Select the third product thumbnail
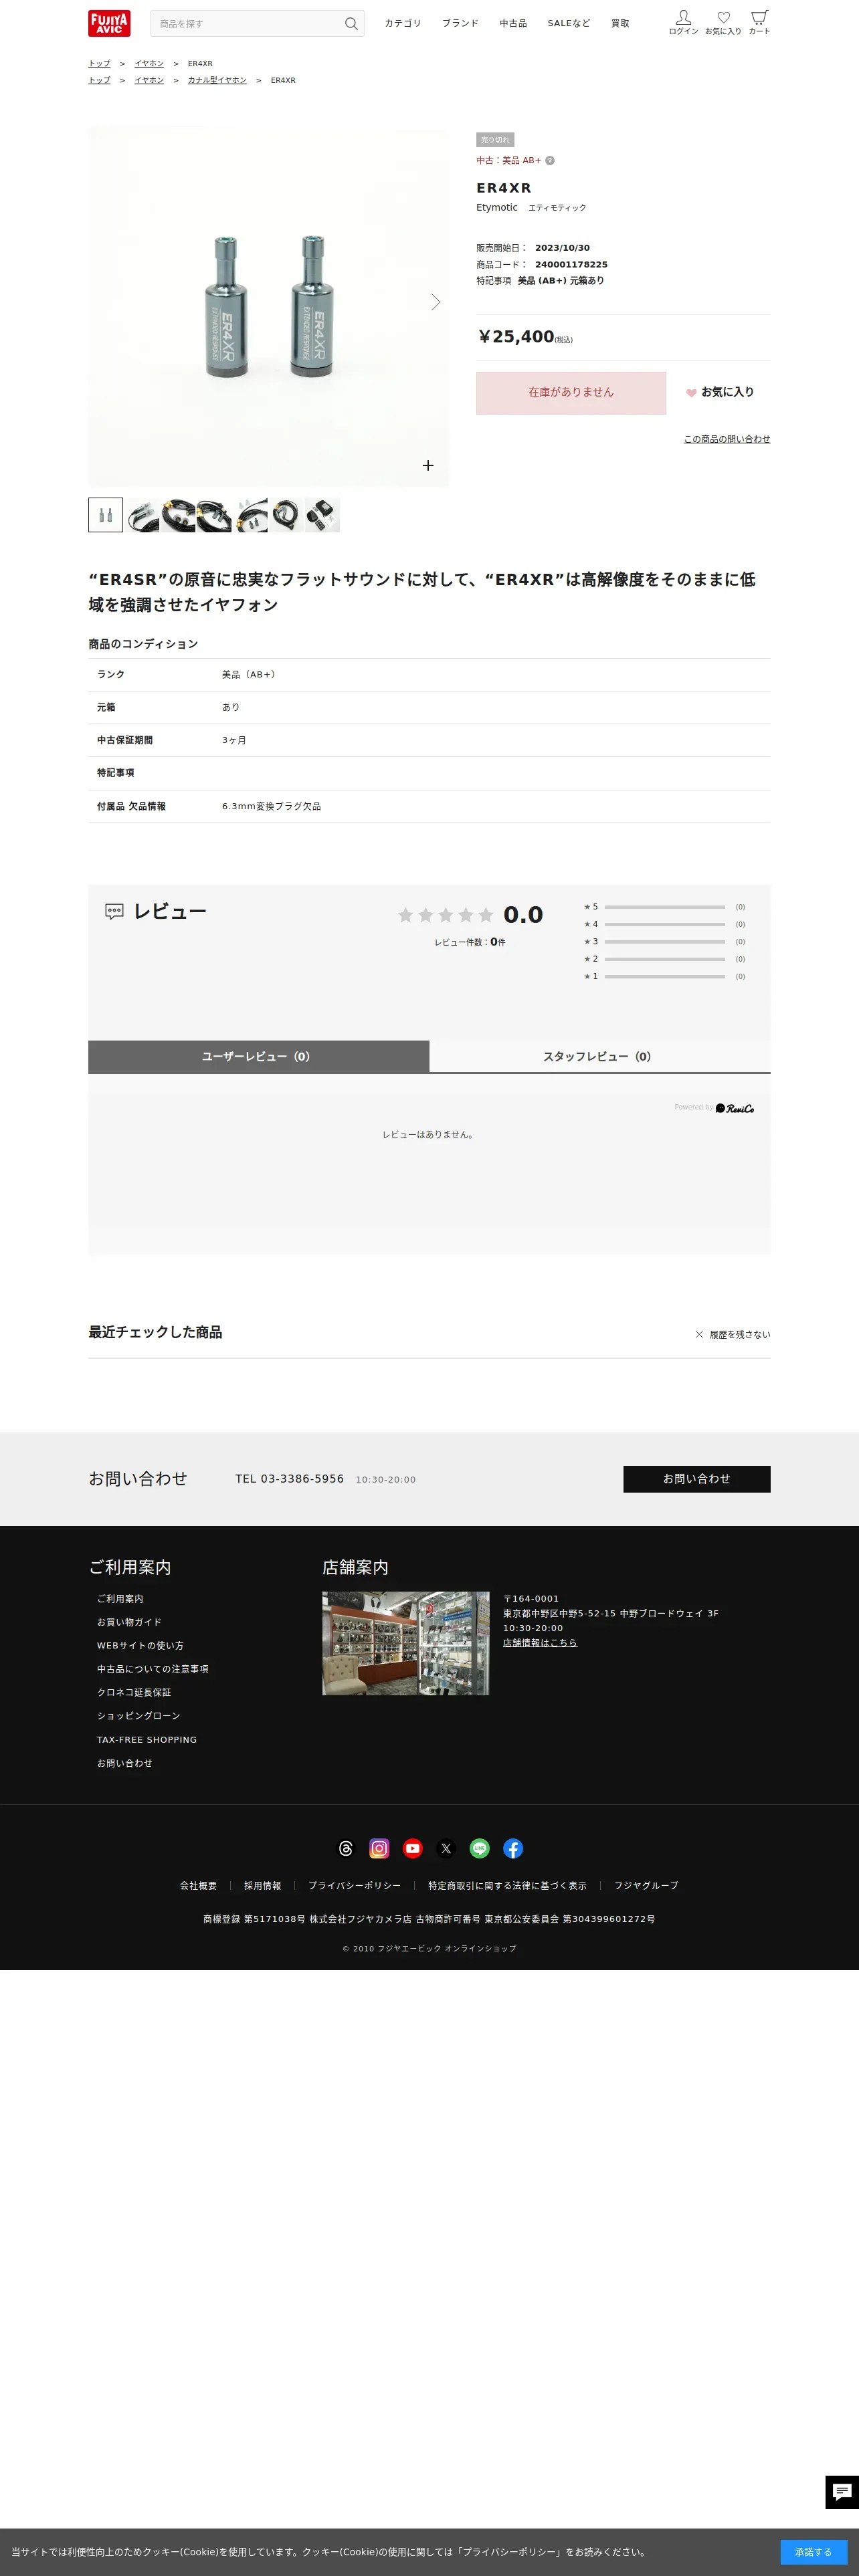Image resolution: width=859 pixels, height=2576 pixels. [179, 515]
